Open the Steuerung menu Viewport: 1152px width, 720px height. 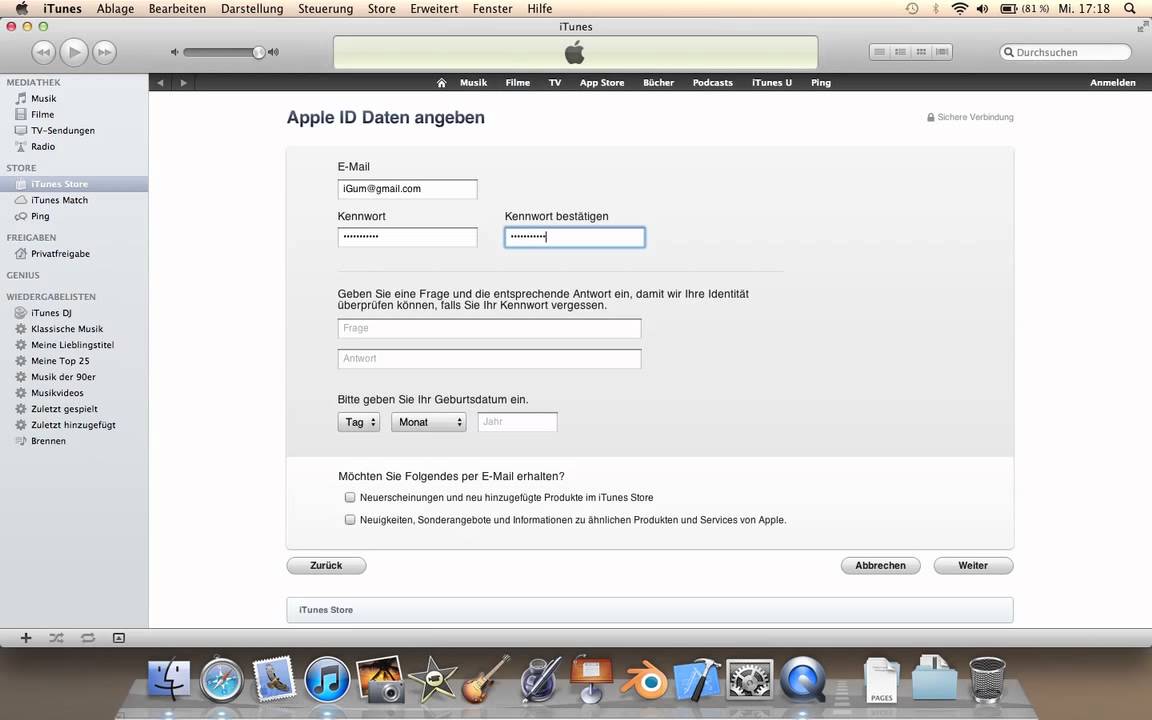point(325,9)
